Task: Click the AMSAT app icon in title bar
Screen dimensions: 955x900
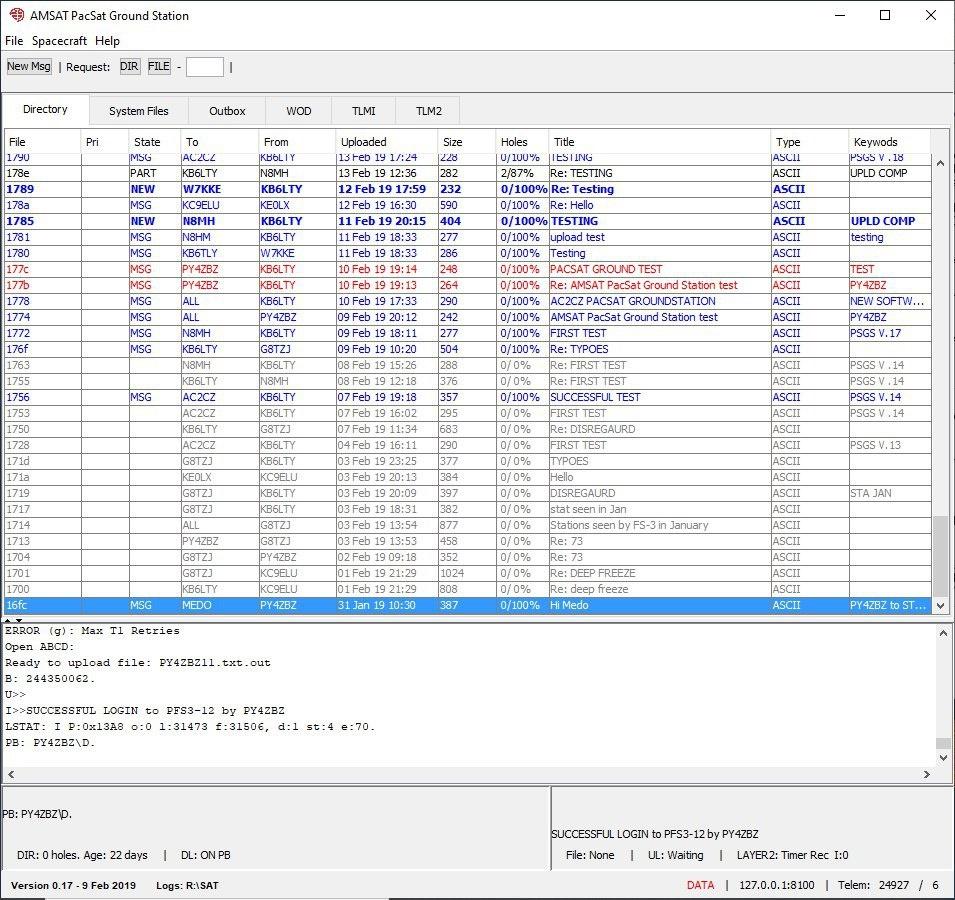Action: tap(16, 15)
